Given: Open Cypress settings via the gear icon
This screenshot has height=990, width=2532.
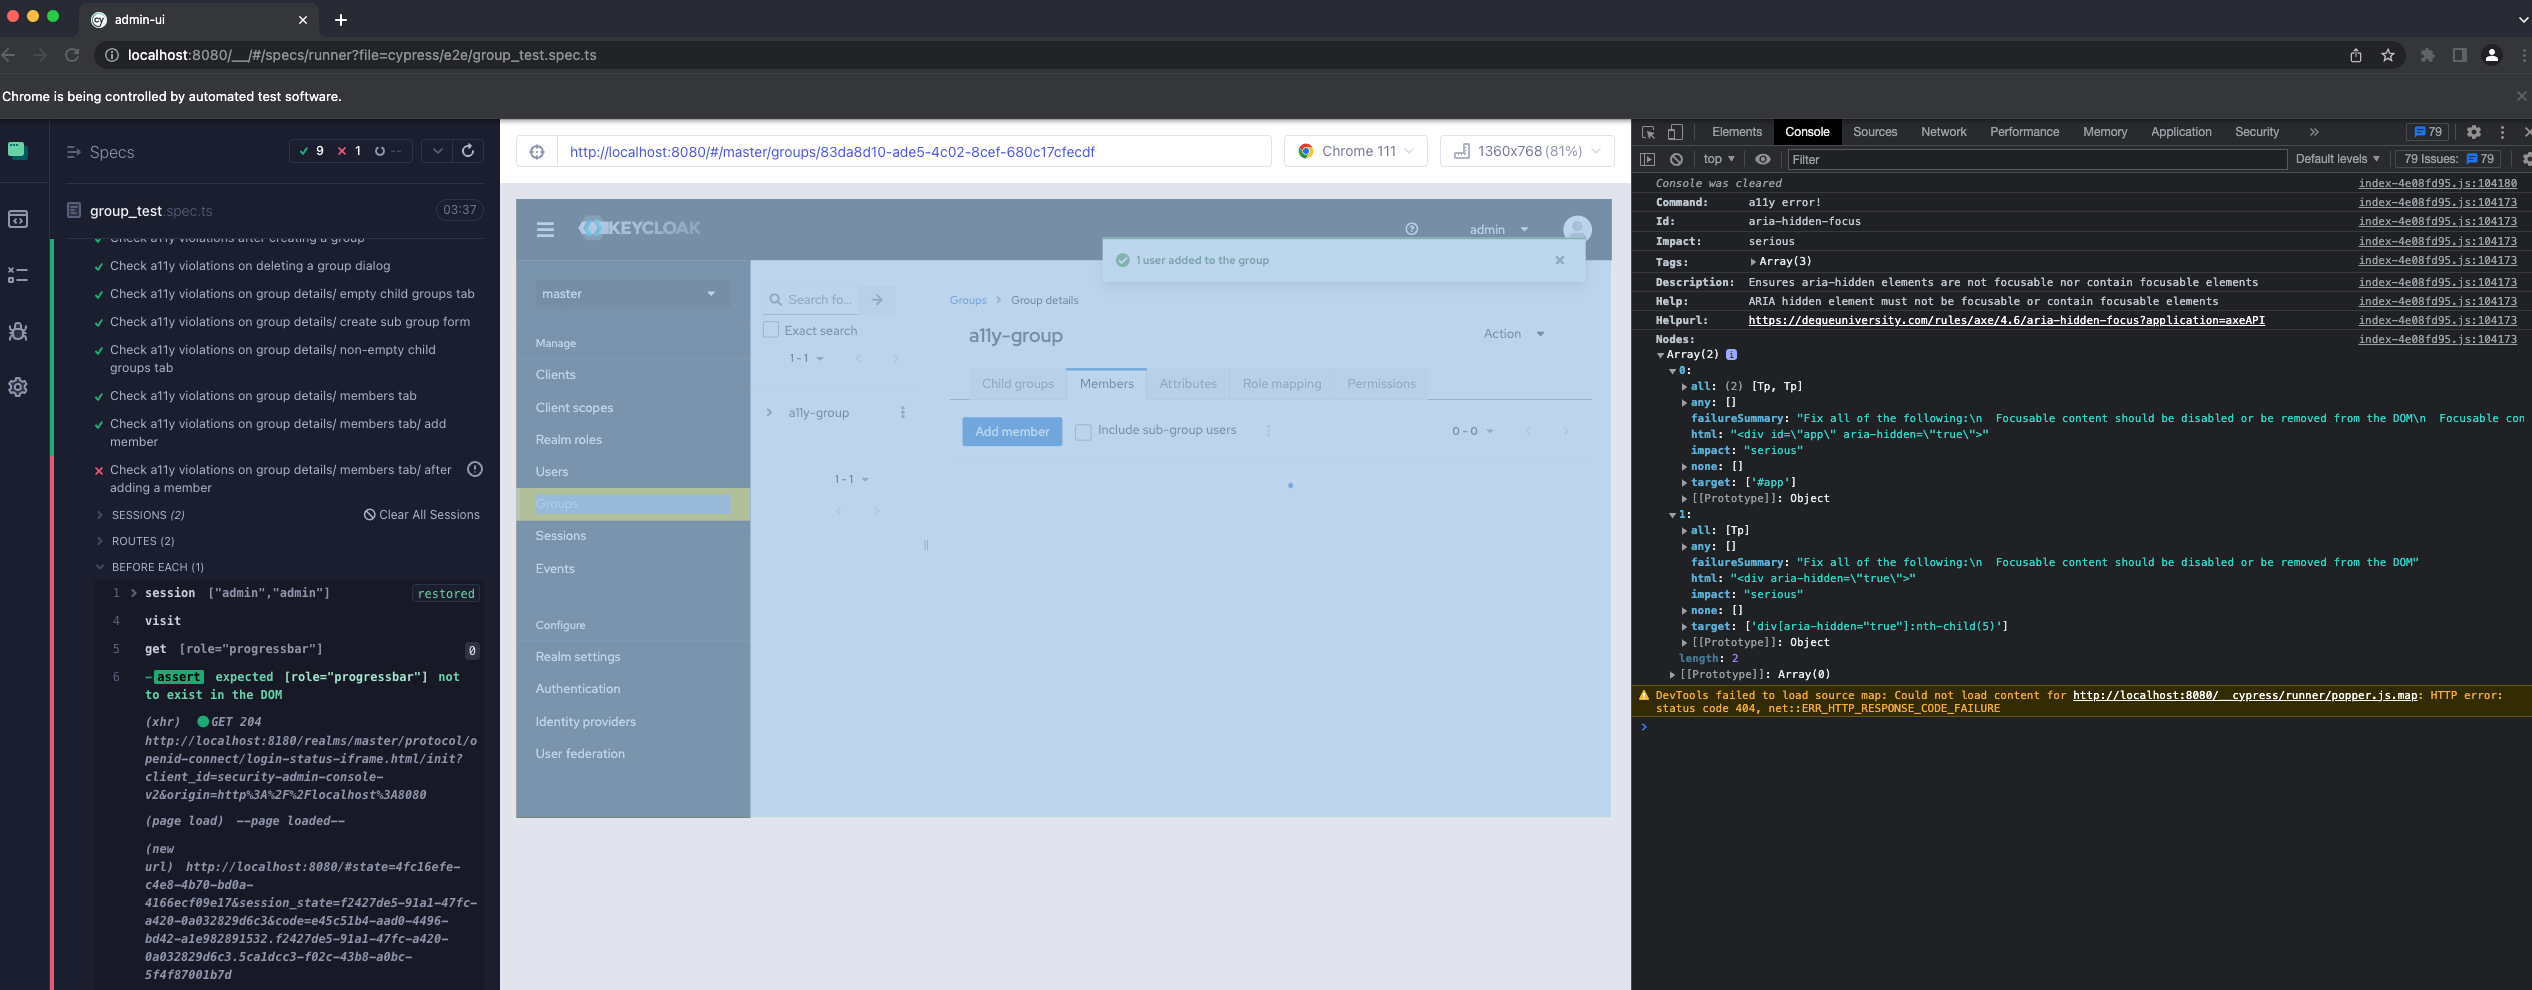Looking at the screenshot, I should click(x=18, y=387).
